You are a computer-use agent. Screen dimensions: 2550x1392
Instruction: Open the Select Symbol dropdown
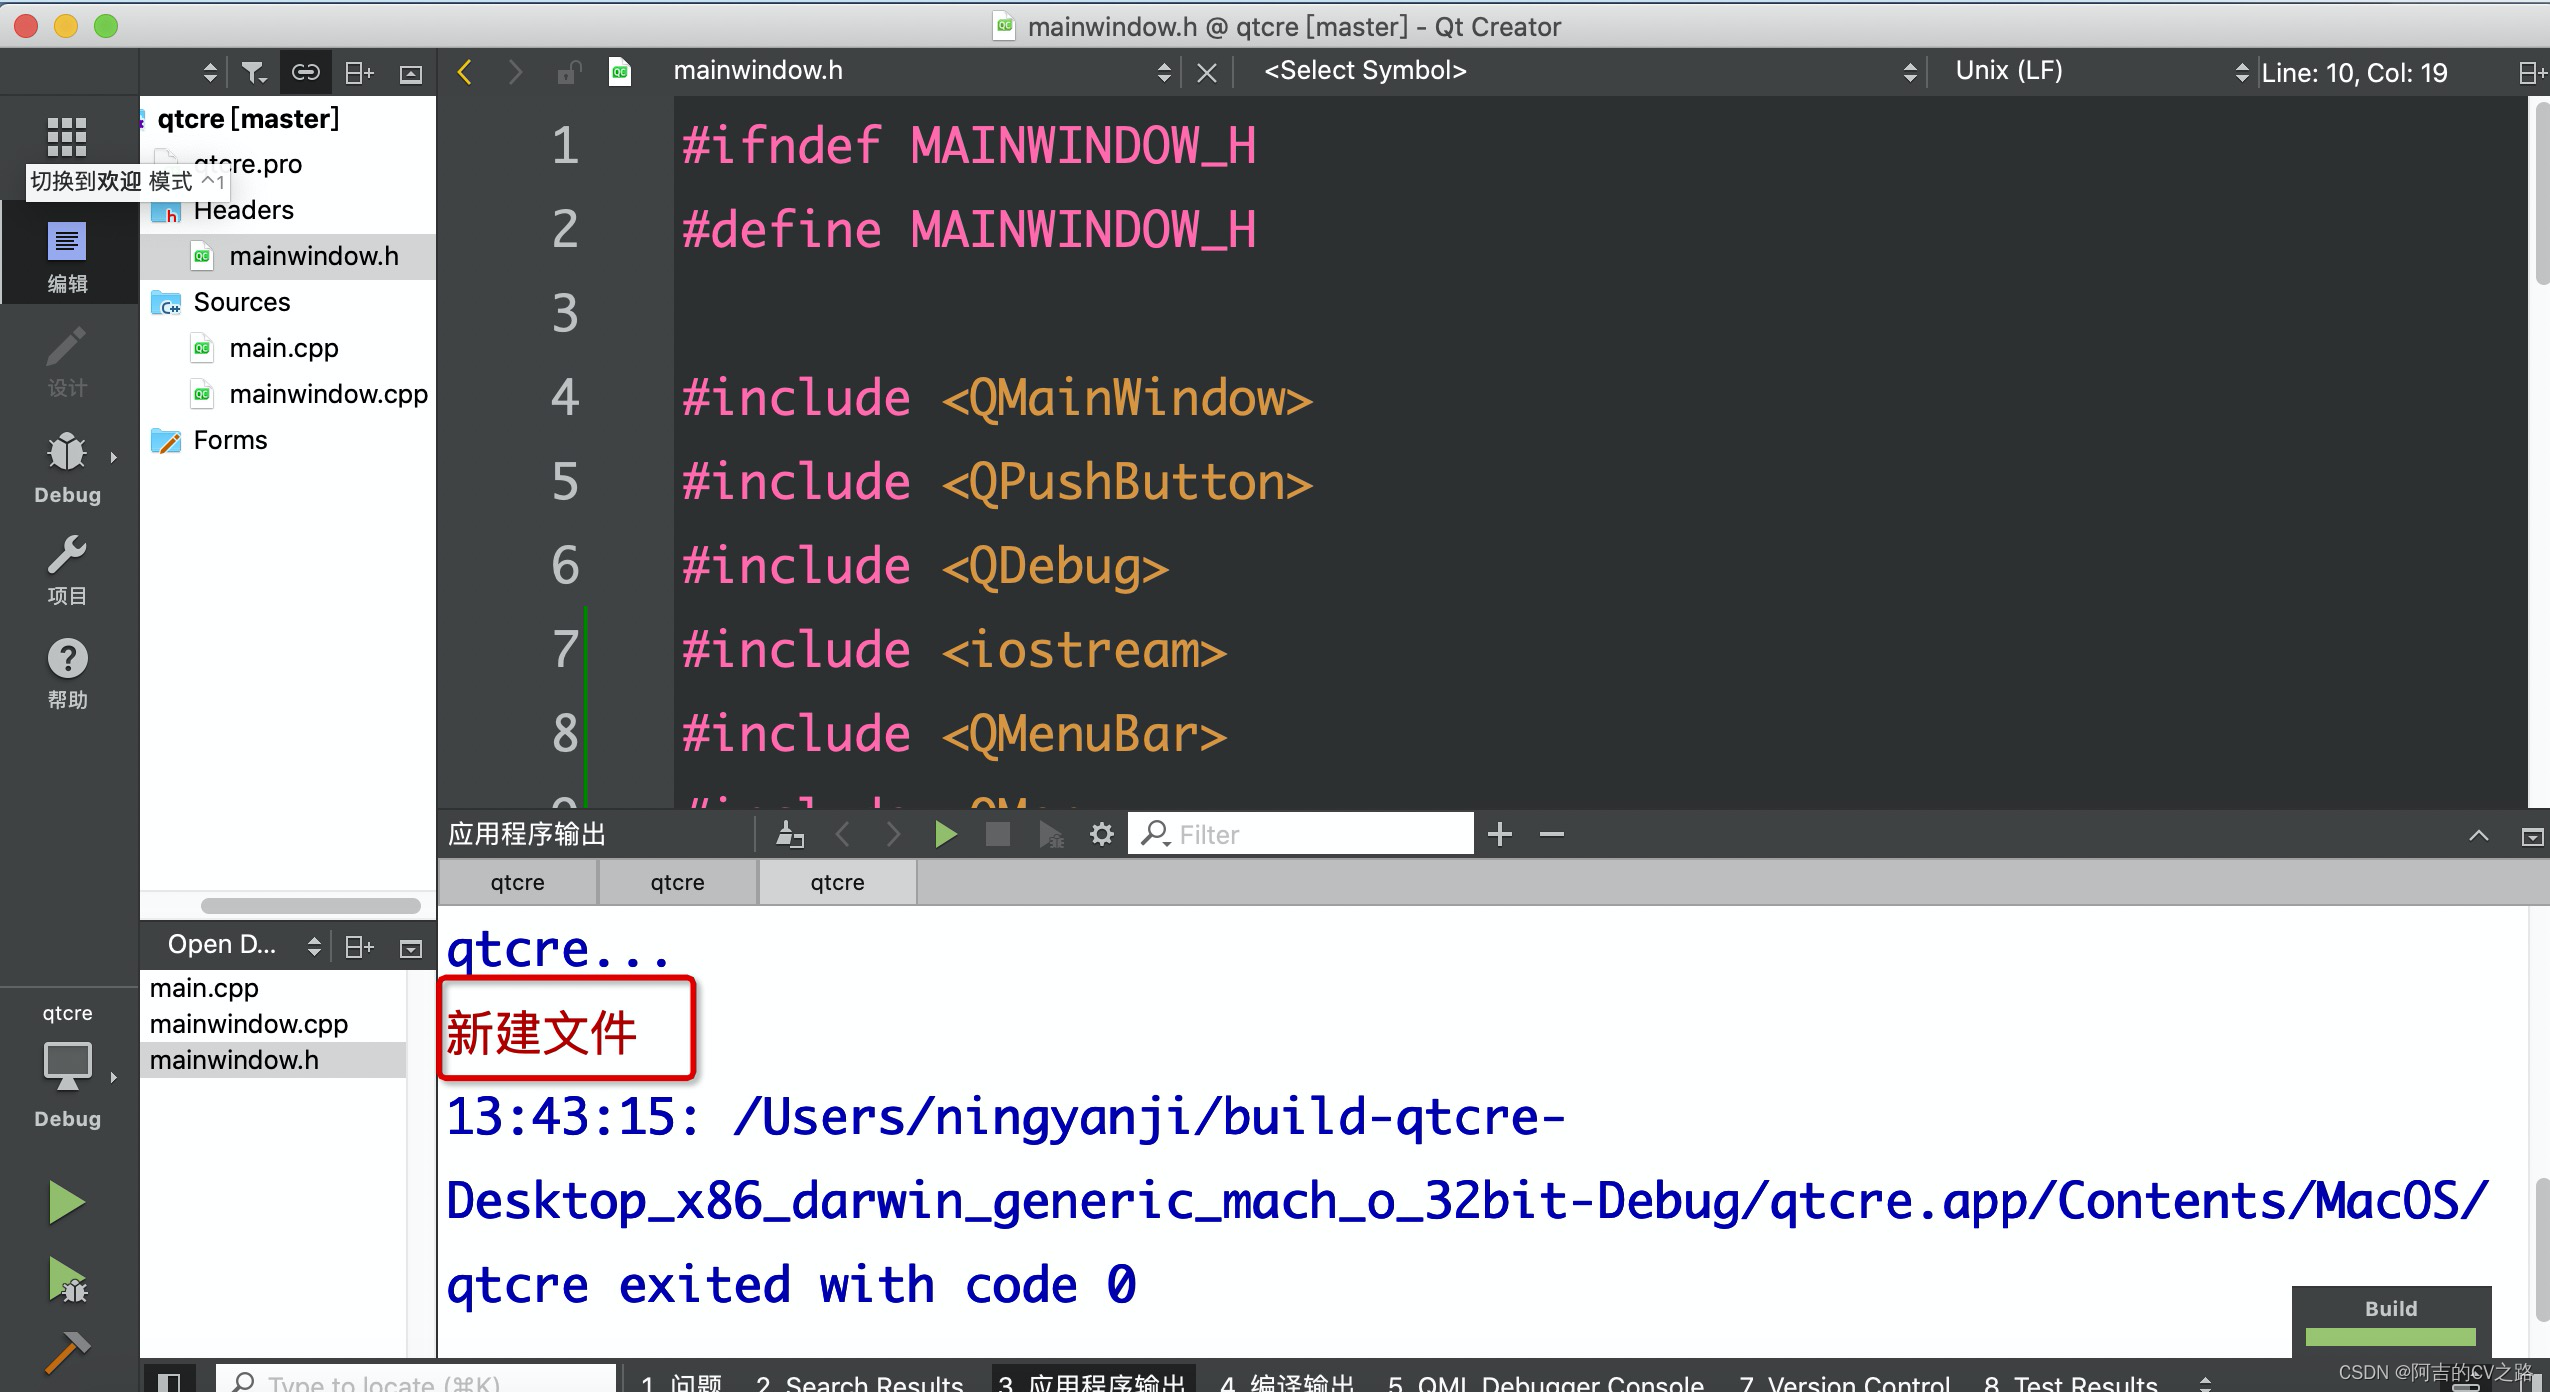[x=1590, y=71]
